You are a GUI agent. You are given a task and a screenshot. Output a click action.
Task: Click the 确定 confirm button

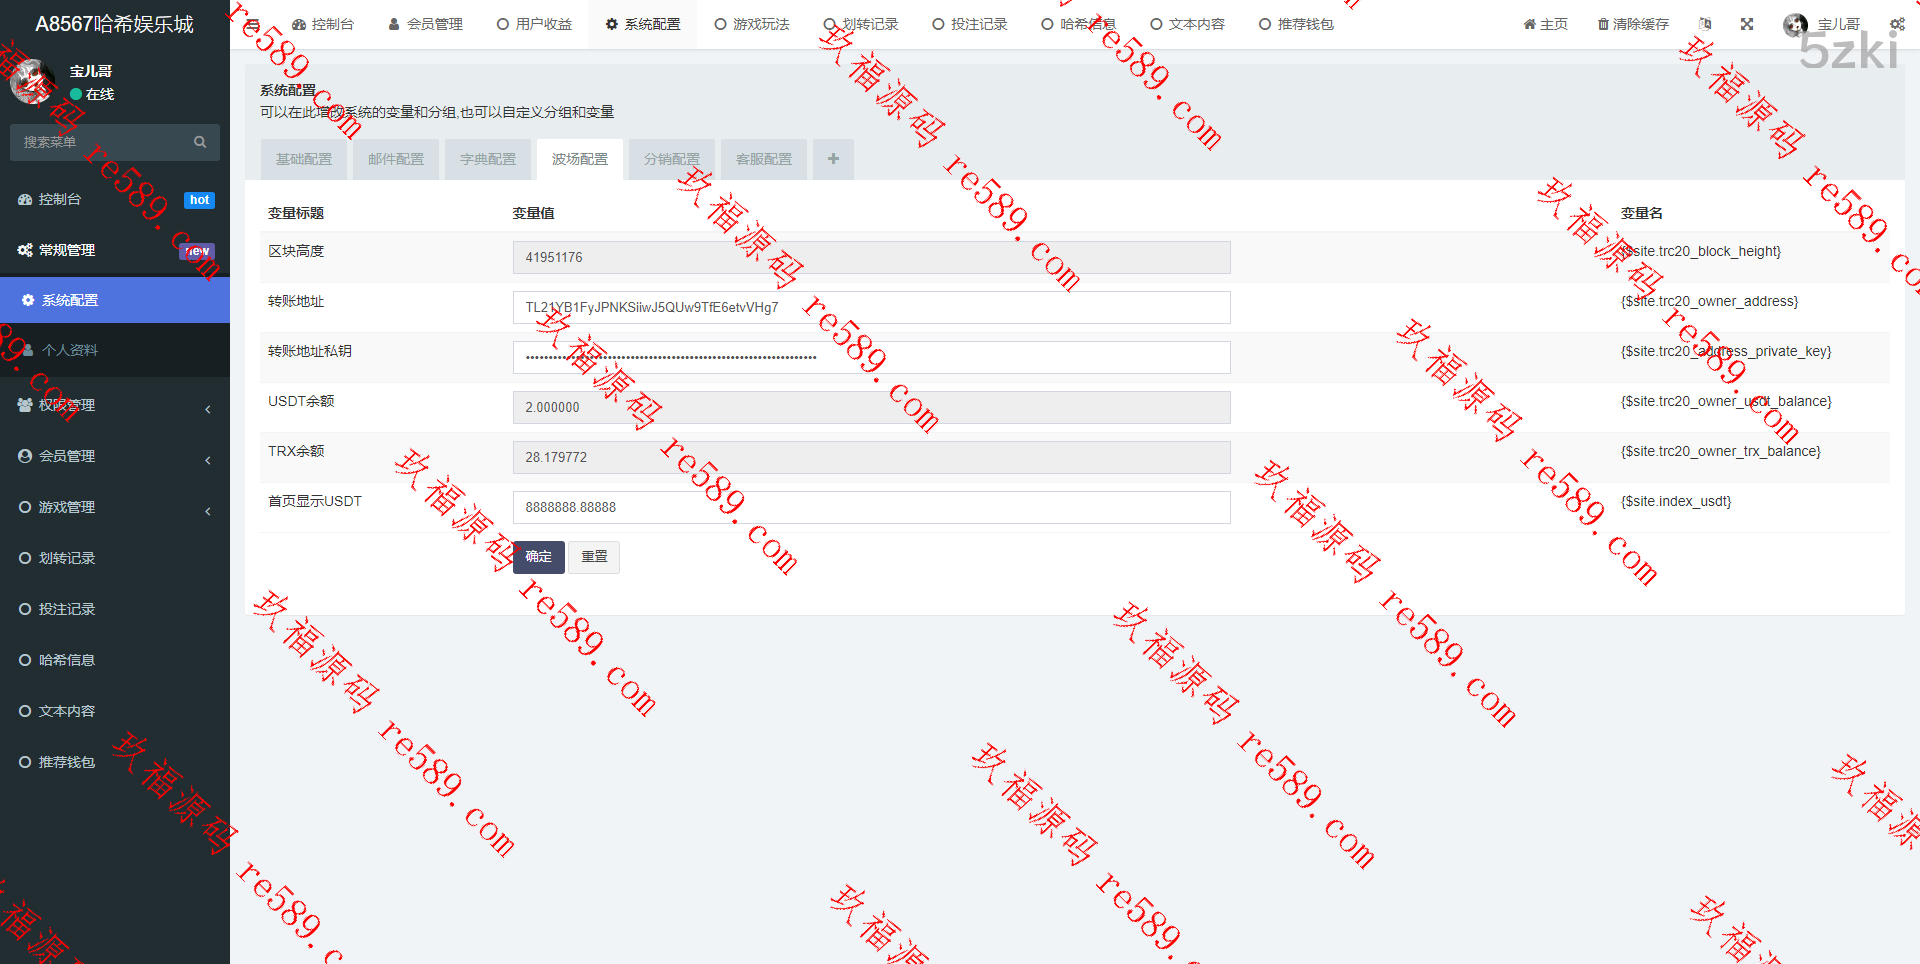[539, 557]
